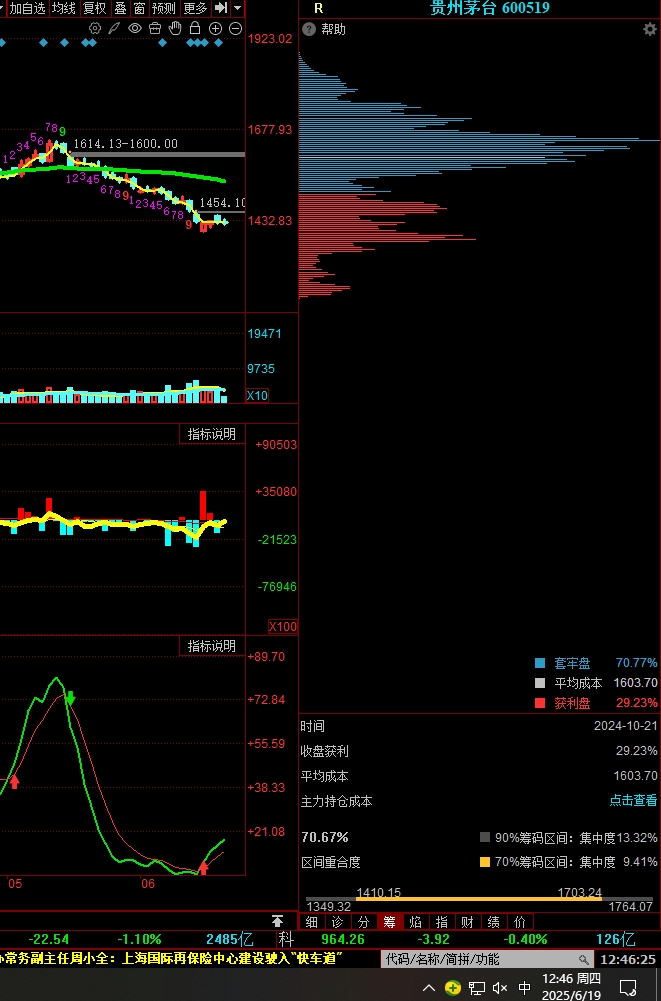The width and height of the screenshot is (661, 1001).
Task: Switch to the 焰 tab
Action: [415, 921]
